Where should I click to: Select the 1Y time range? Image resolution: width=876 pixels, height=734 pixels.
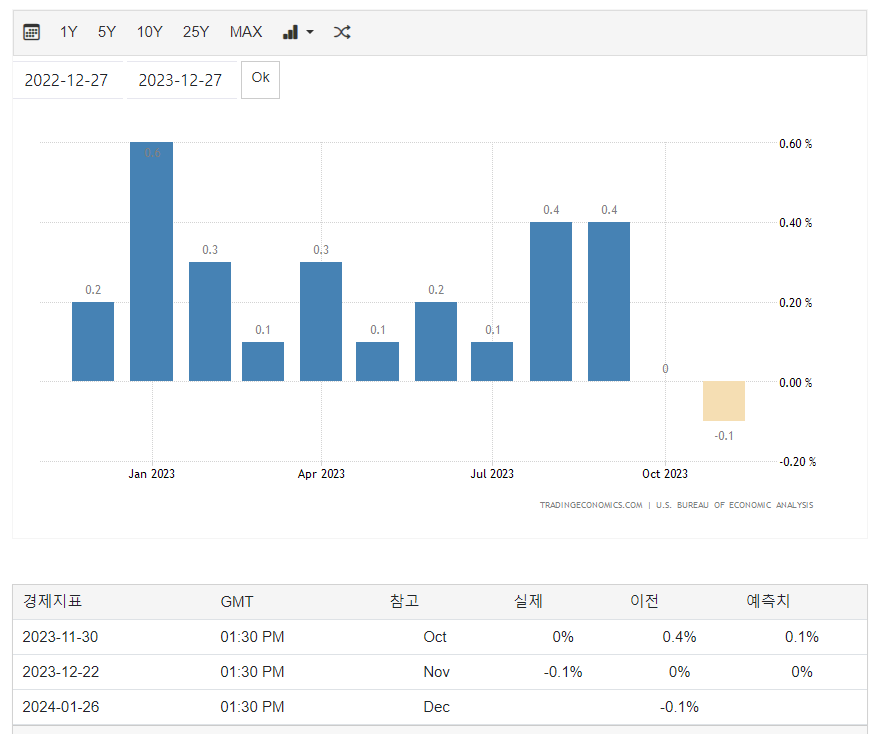point(69,32)
